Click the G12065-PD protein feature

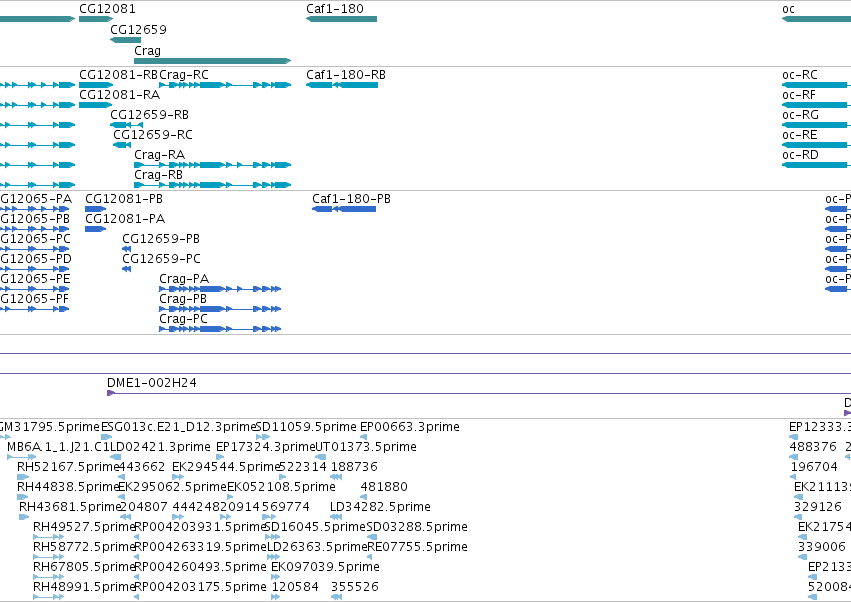(35, 269)
